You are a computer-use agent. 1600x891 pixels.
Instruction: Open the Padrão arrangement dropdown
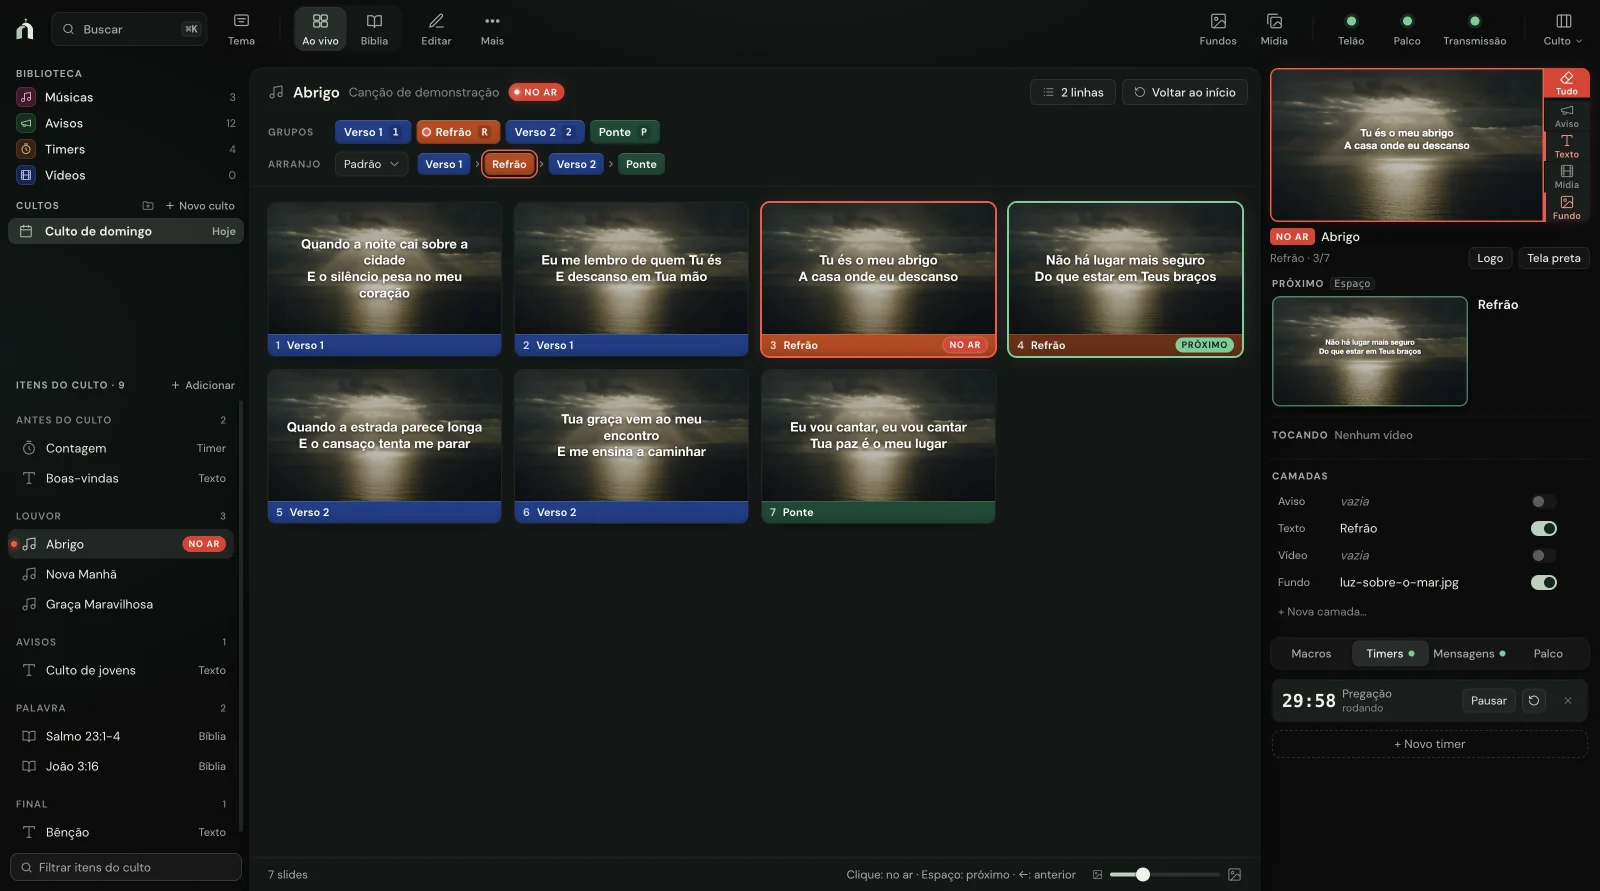[371, 164]
